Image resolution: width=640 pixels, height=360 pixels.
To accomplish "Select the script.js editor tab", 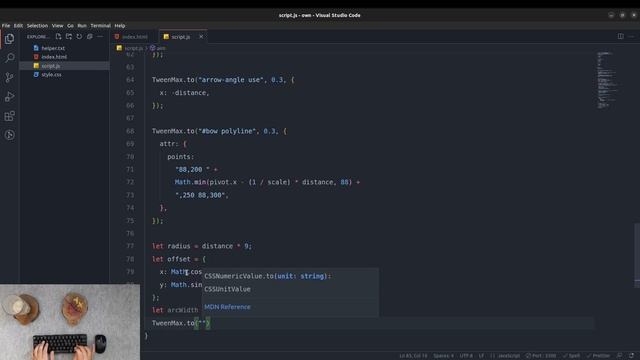I will pos(183,37).
